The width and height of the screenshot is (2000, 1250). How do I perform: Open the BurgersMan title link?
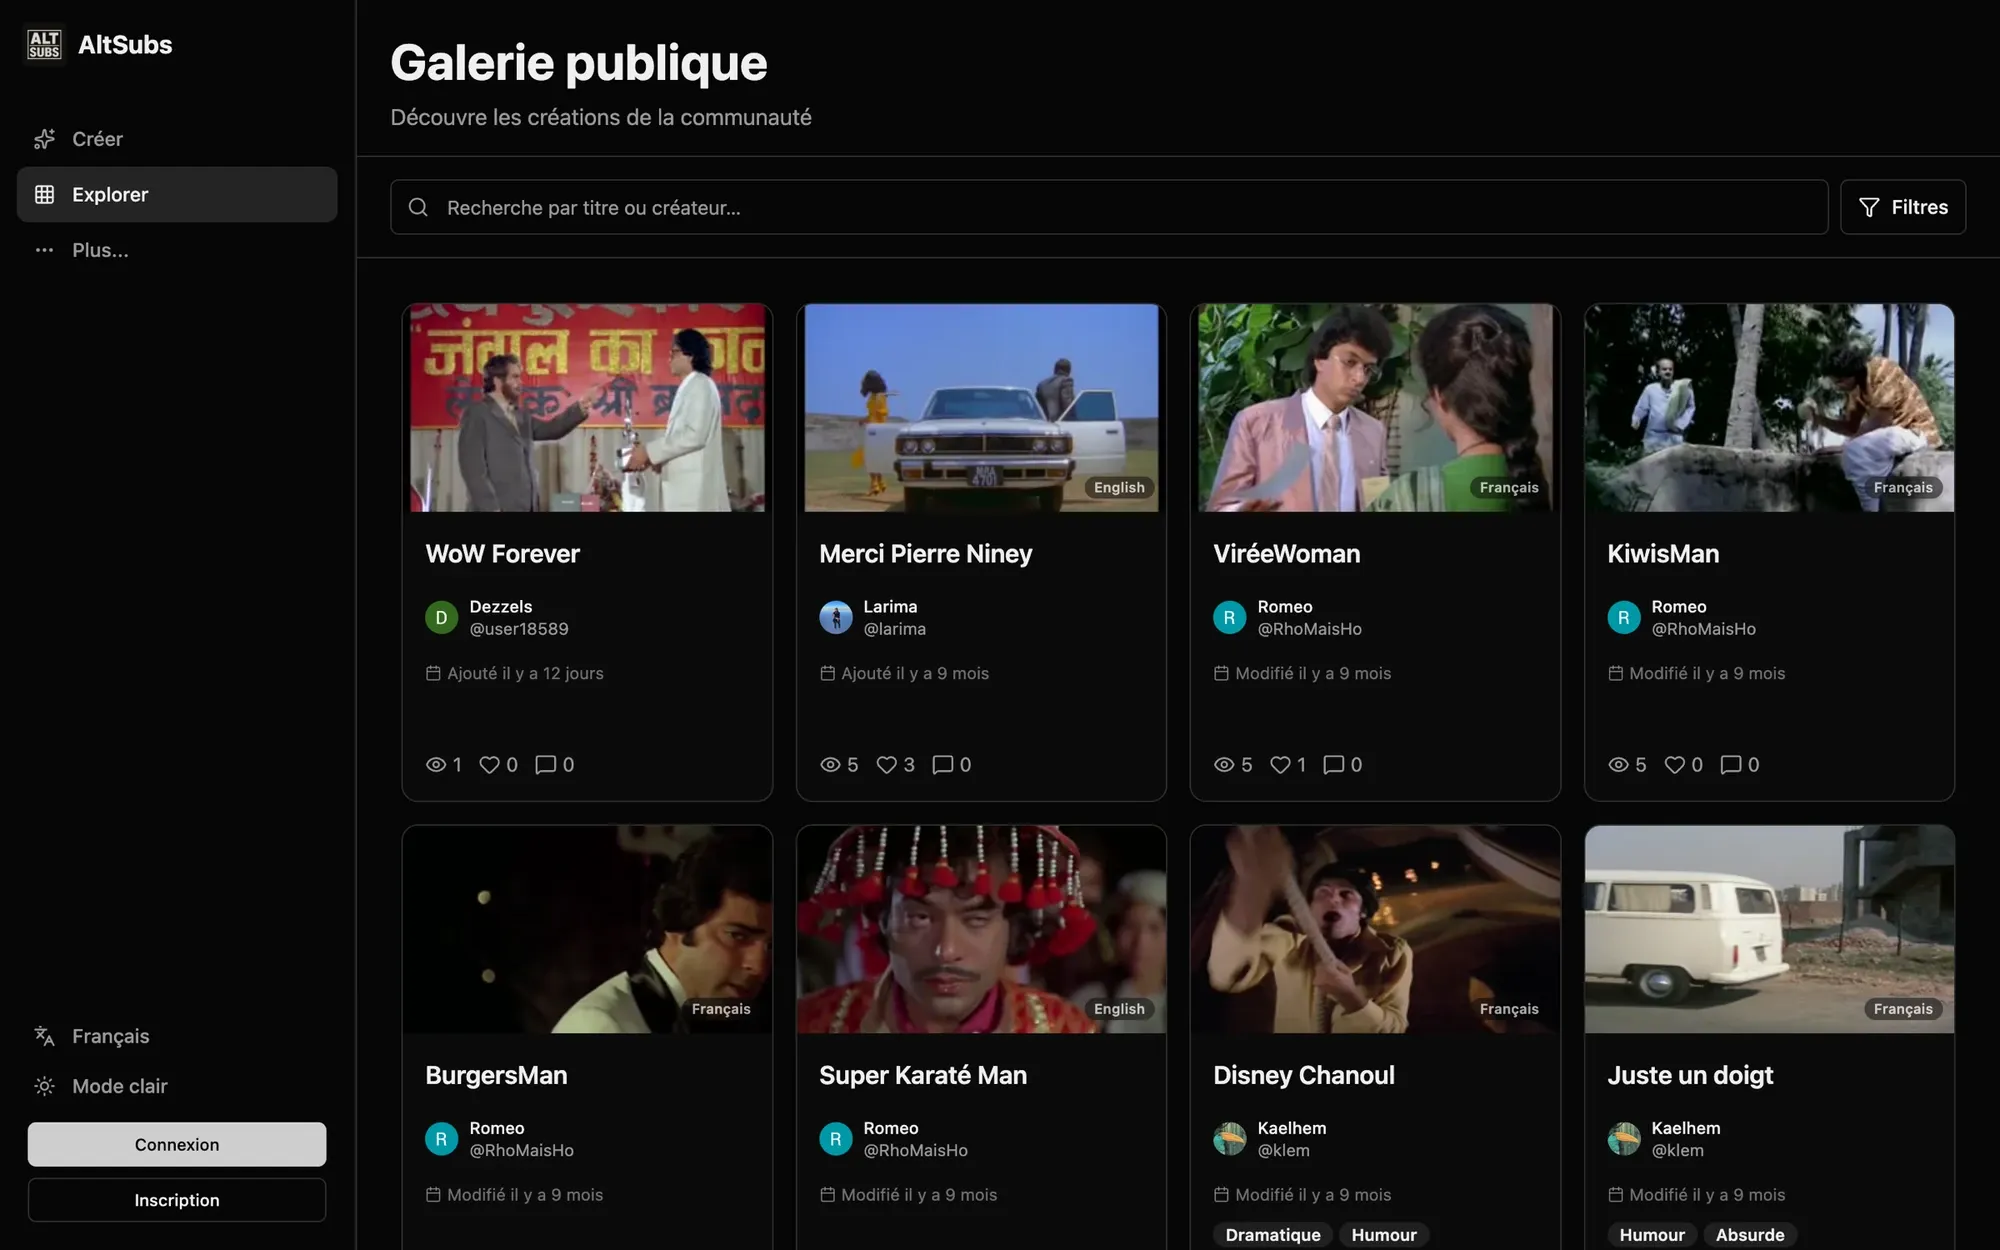(x=496, y=1075)
